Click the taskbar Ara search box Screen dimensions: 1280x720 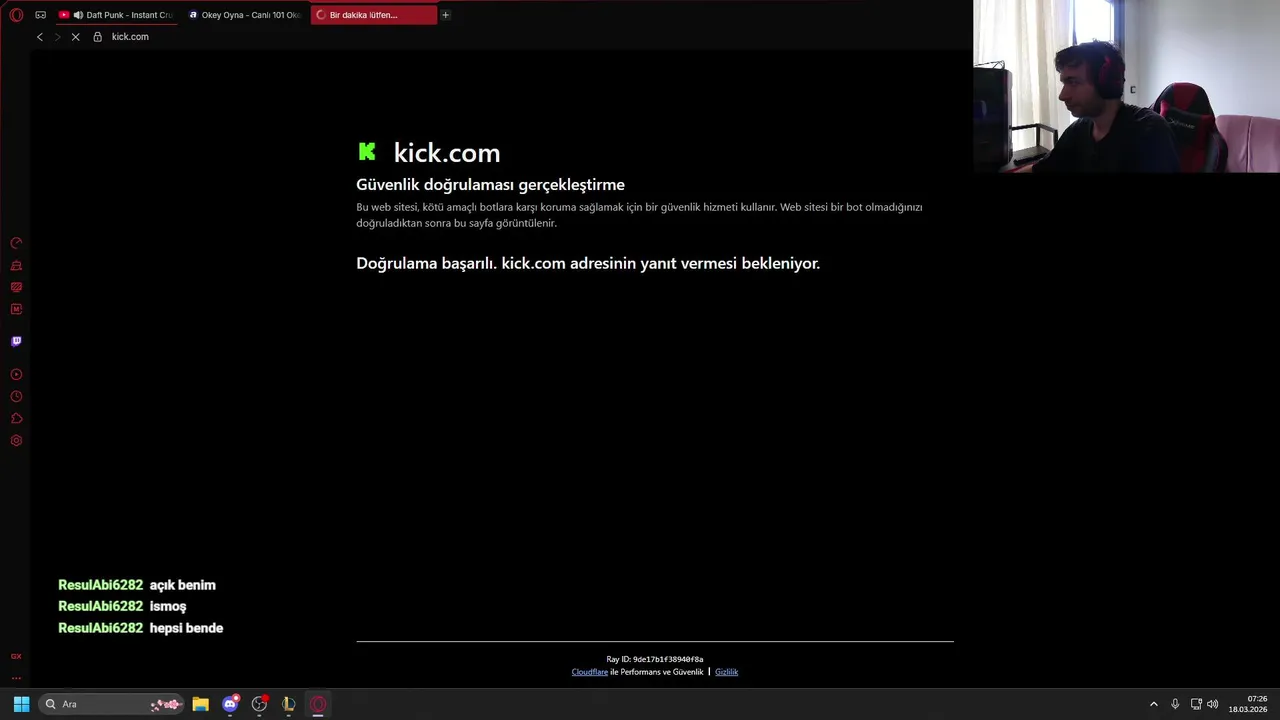[111, 704]
